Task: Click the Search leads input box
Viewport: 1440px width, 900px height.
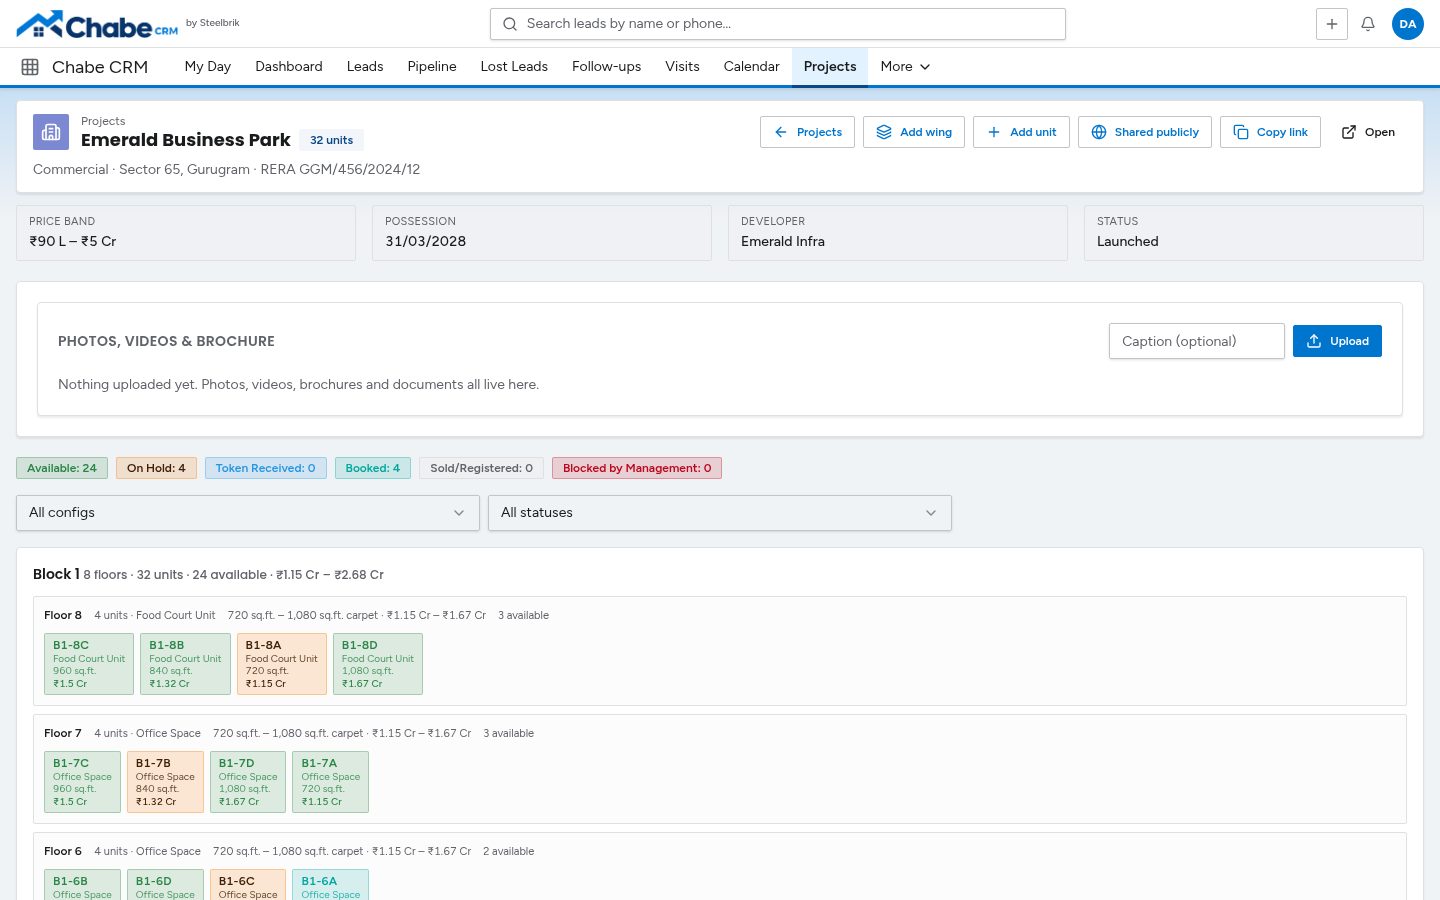Action: point(778,24)
